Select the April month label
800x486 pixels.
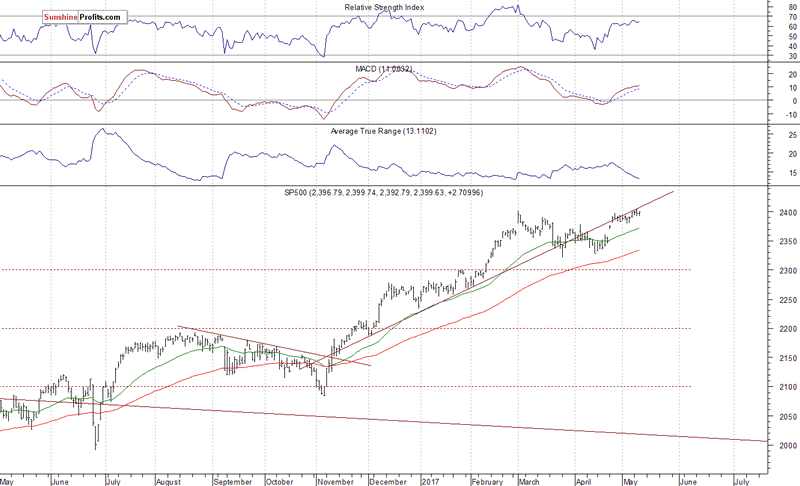click(x=584, y=481)
